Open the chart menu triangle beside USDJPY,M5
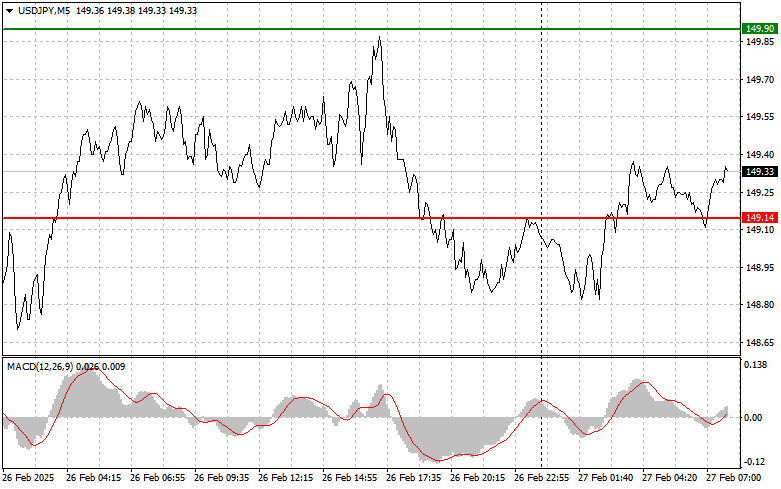 point(9,9)
